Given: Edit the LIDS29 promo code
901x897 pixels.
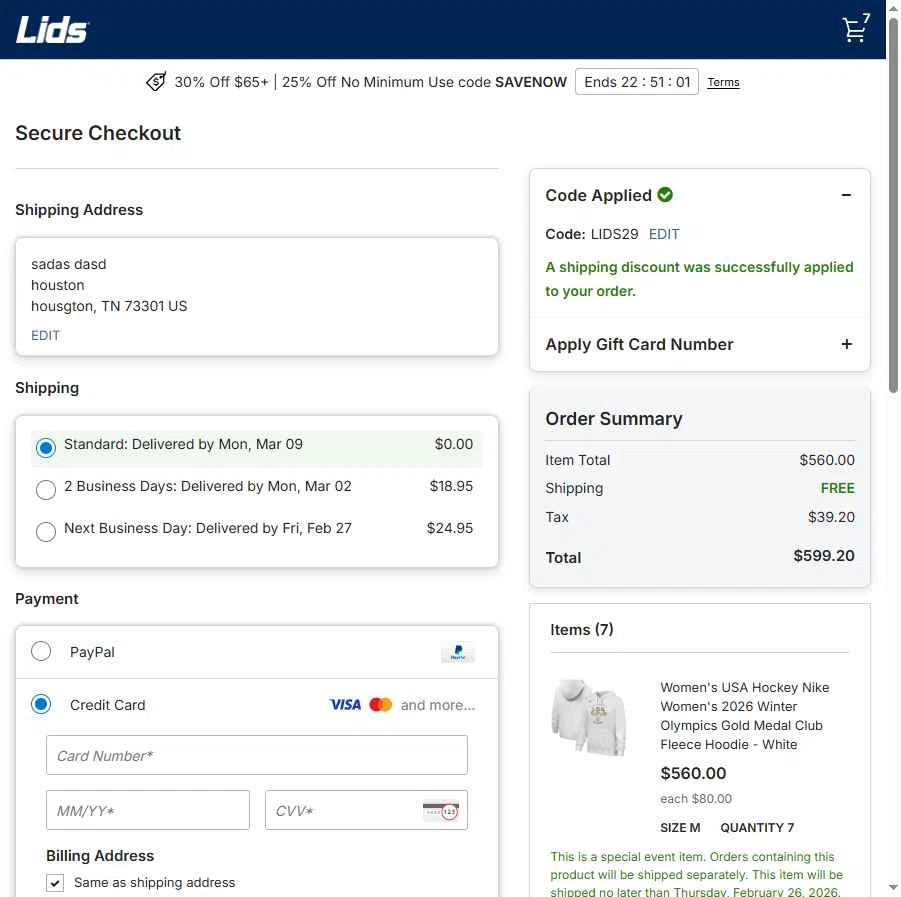Looking at the screenshot, I should click(x=664, y=234).
